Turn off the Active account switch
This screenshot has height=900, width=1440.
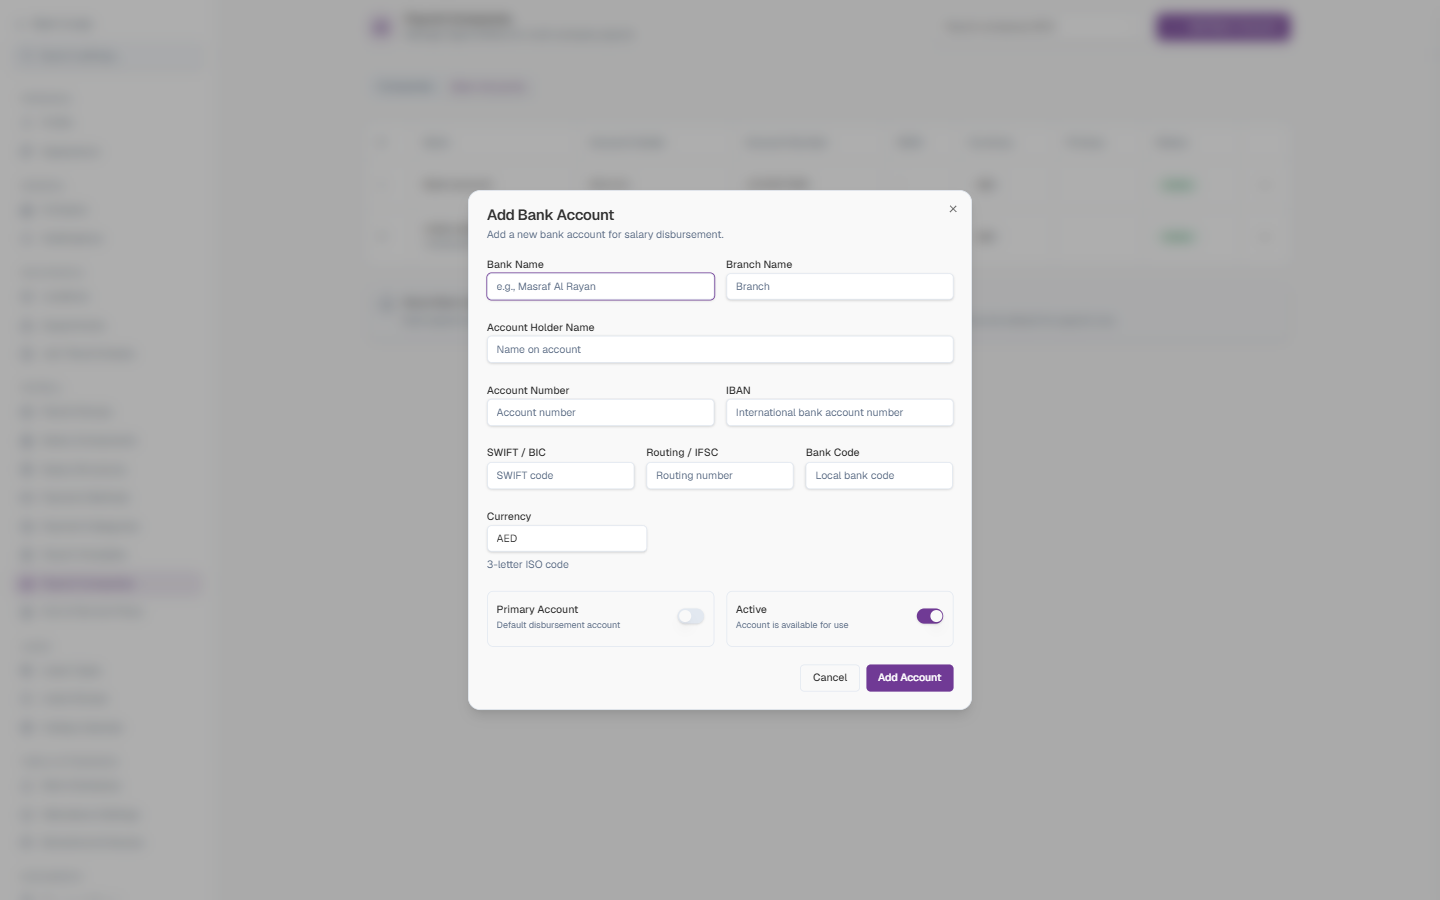(x=930, y=616)
